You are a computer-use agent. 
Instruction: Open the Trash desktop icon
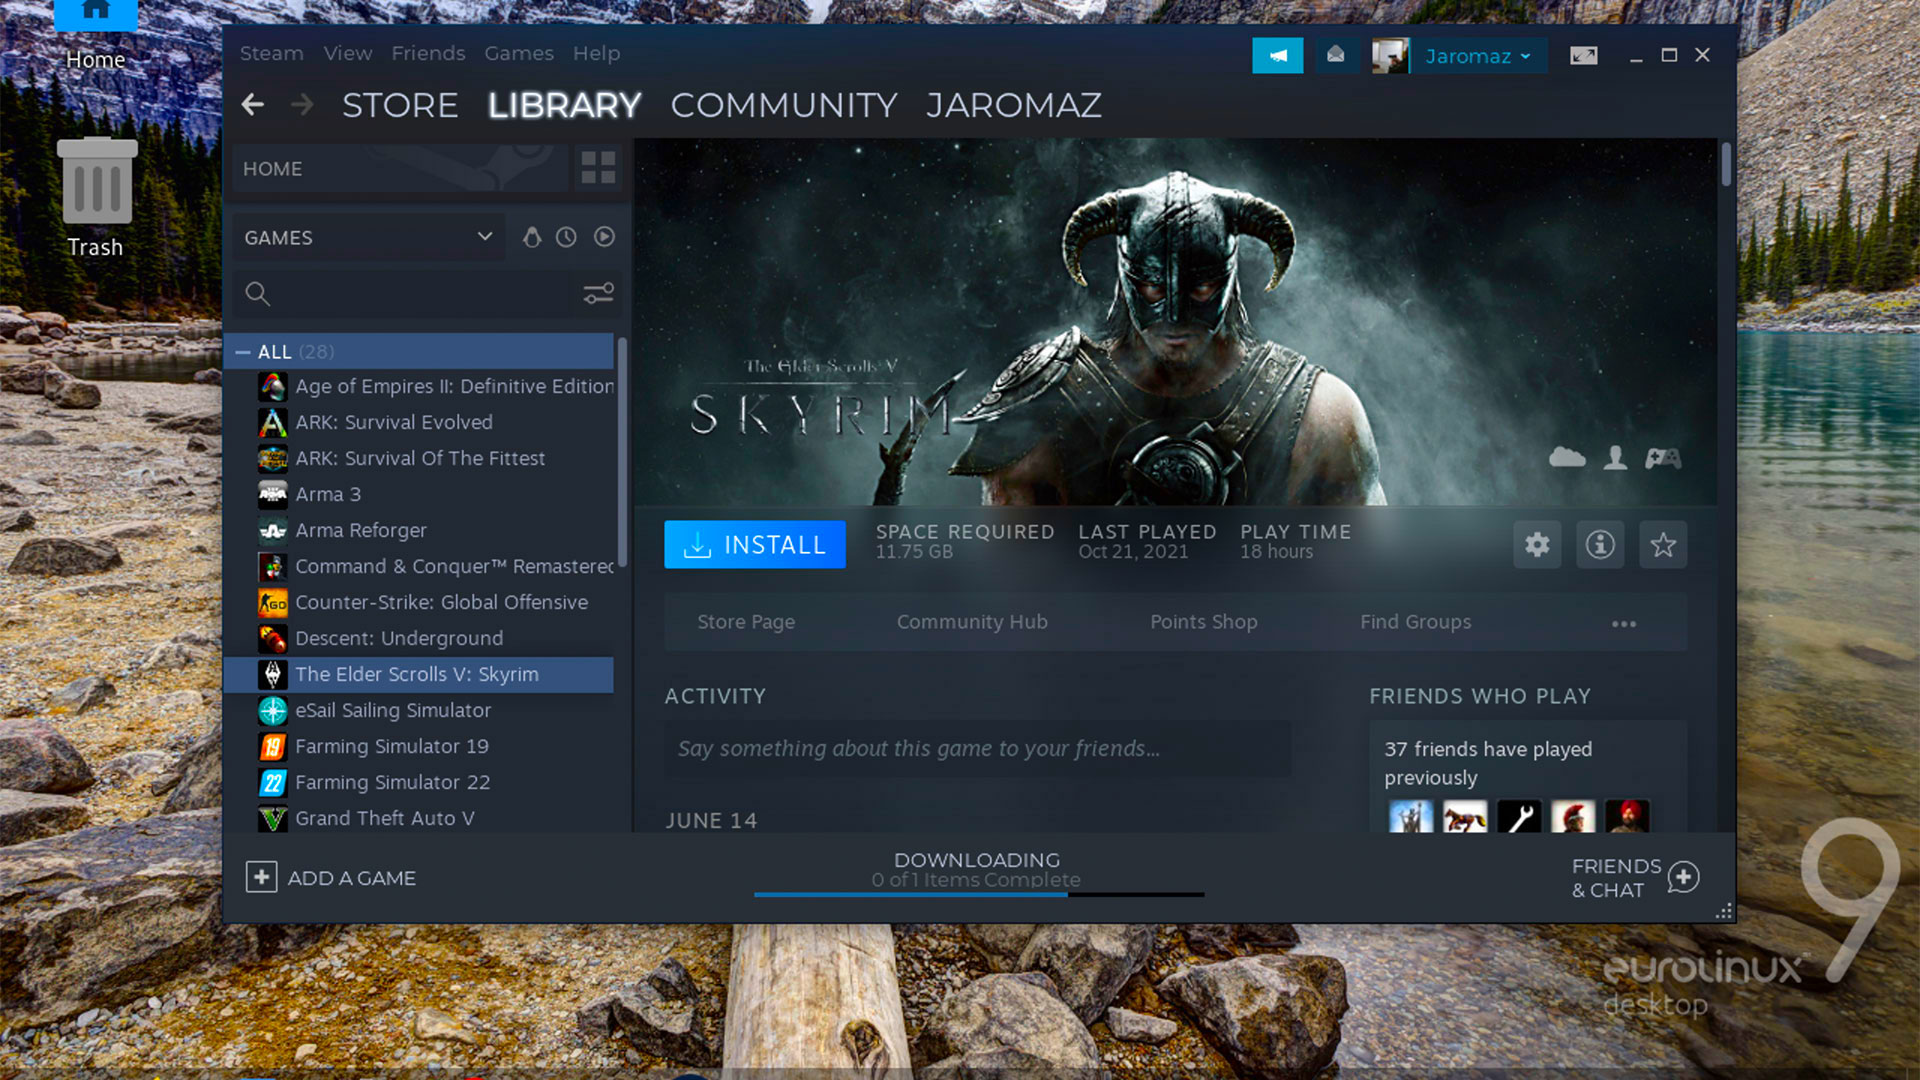point(96,197)
